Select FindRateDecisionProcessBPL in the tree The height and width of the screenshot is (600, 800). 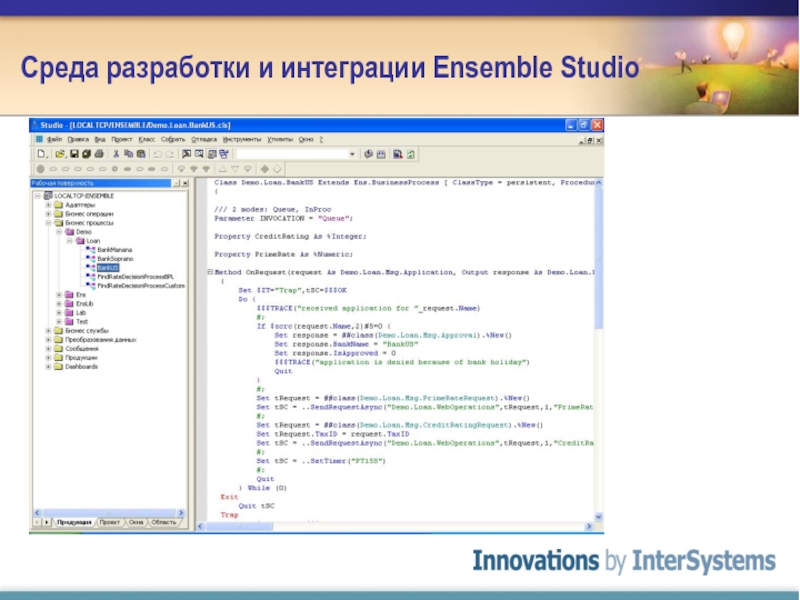(x=134, y=276)
